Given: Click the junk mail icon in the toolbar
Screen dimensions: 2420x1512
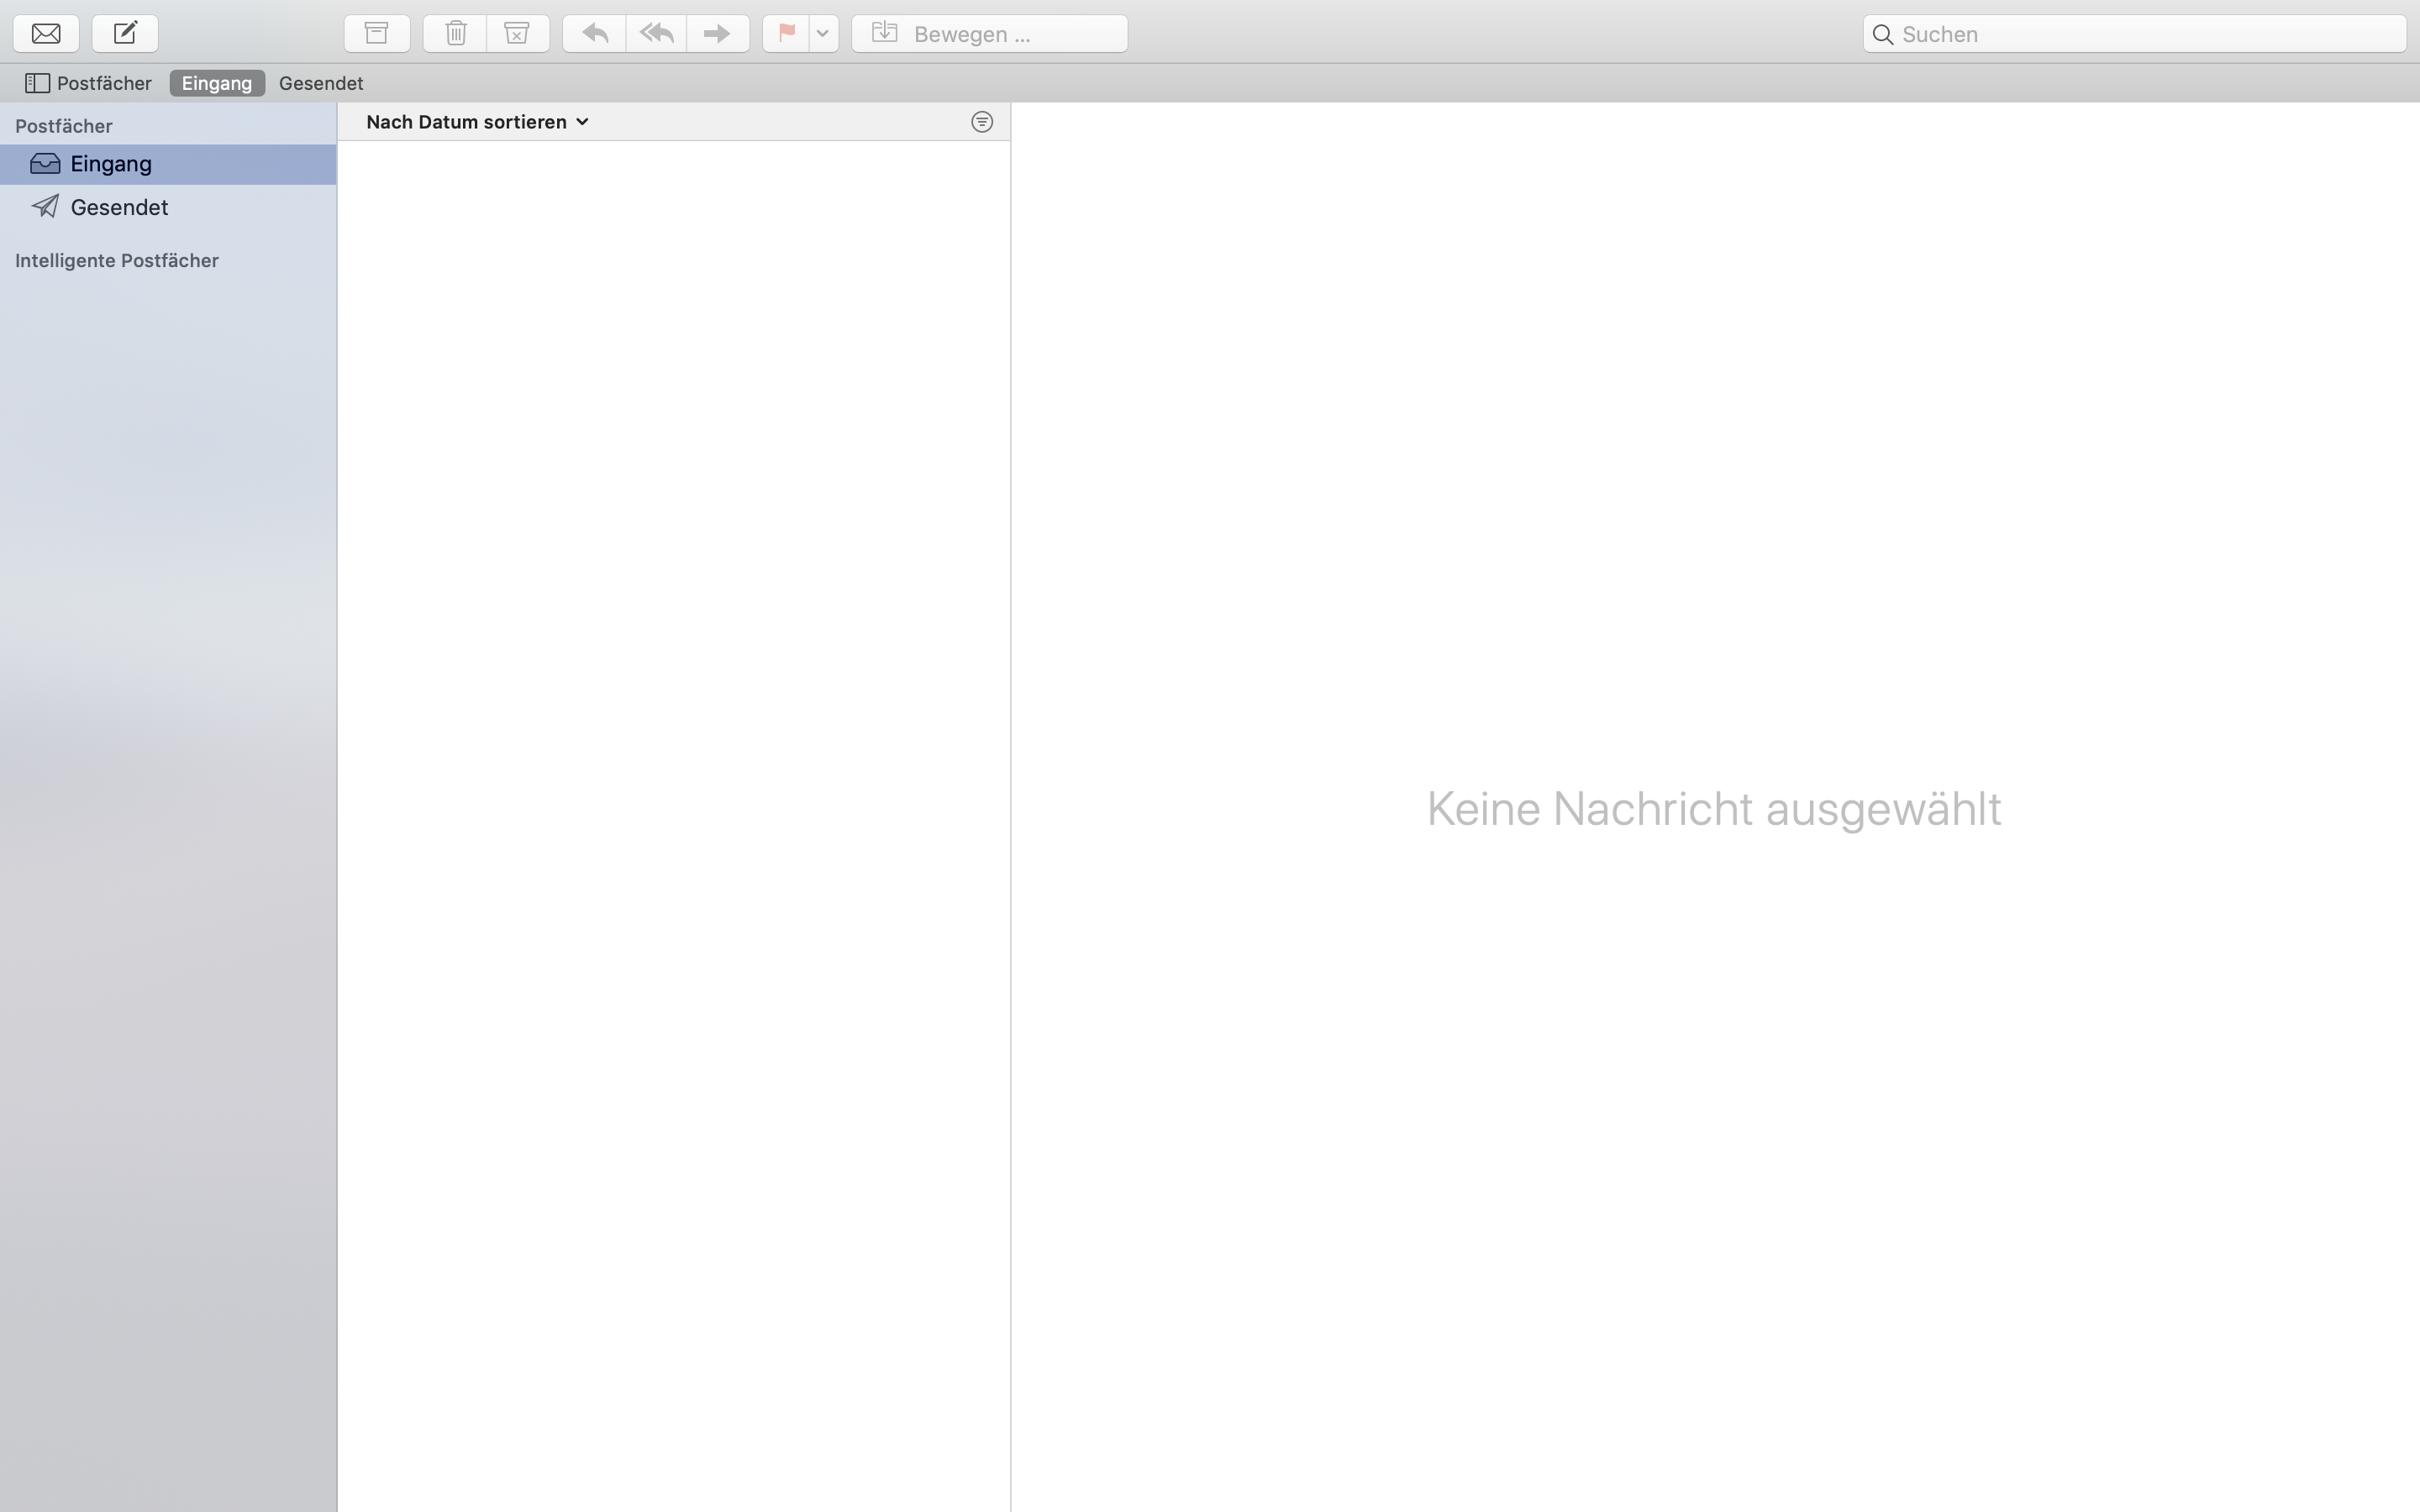Looking at the screenshot, I should [517, 34].
